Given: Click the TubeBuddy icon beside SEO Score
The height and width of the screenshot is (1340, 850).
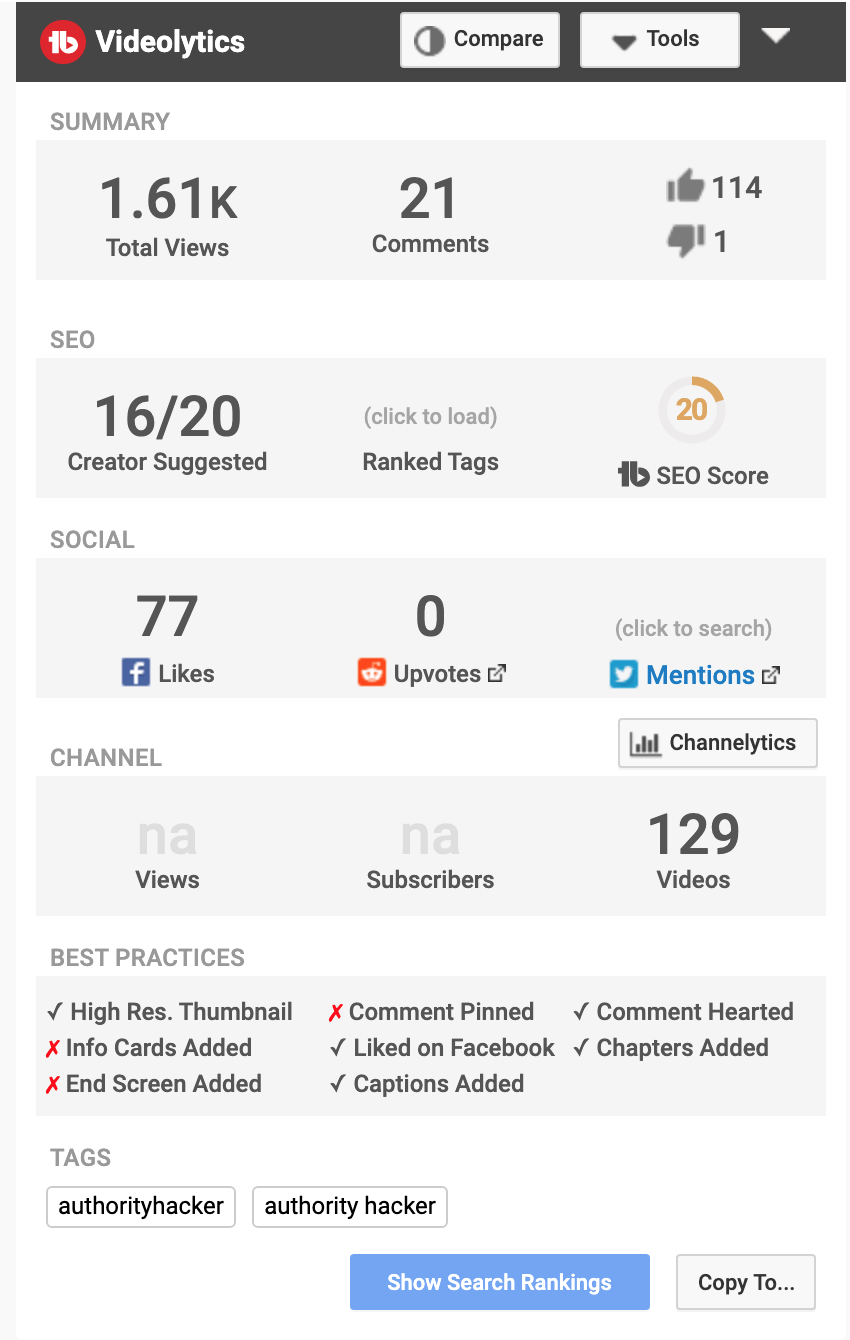Looking at the screenshot, I should point(634,476).
